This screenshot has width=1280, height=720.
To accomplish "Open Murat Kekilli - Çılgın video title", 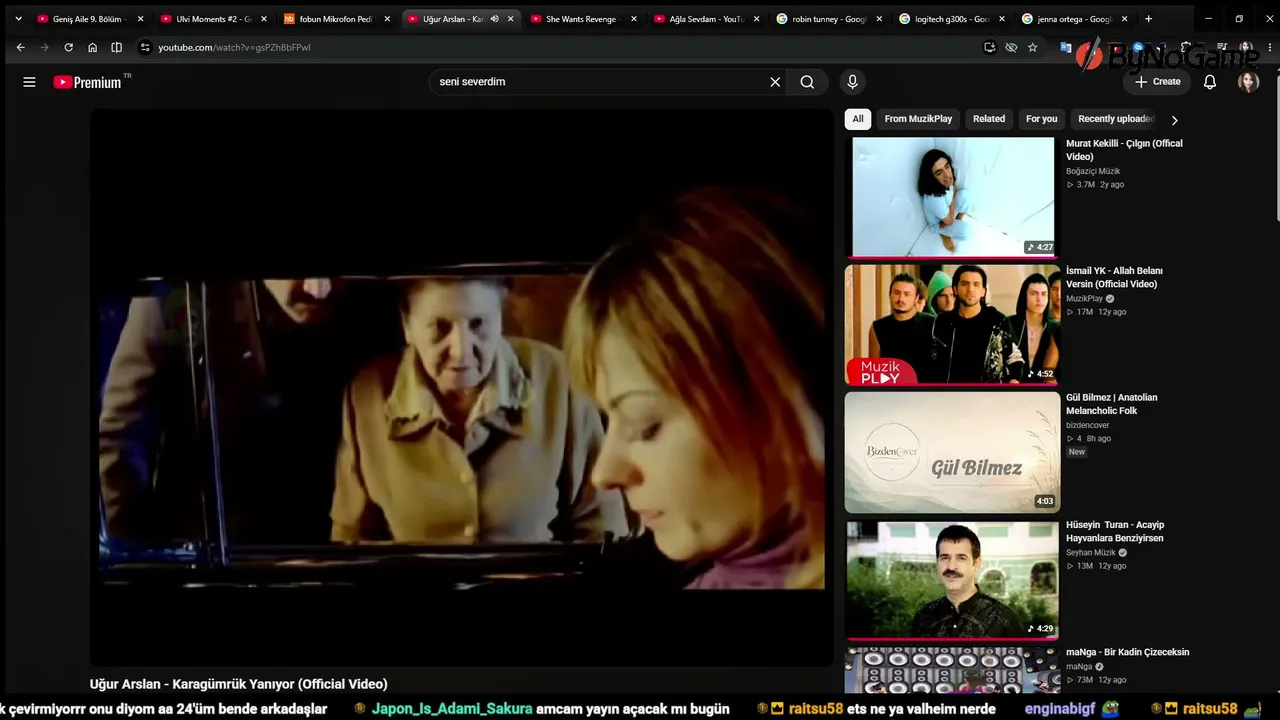I will pyautogui.click(x=1124, y=150).
